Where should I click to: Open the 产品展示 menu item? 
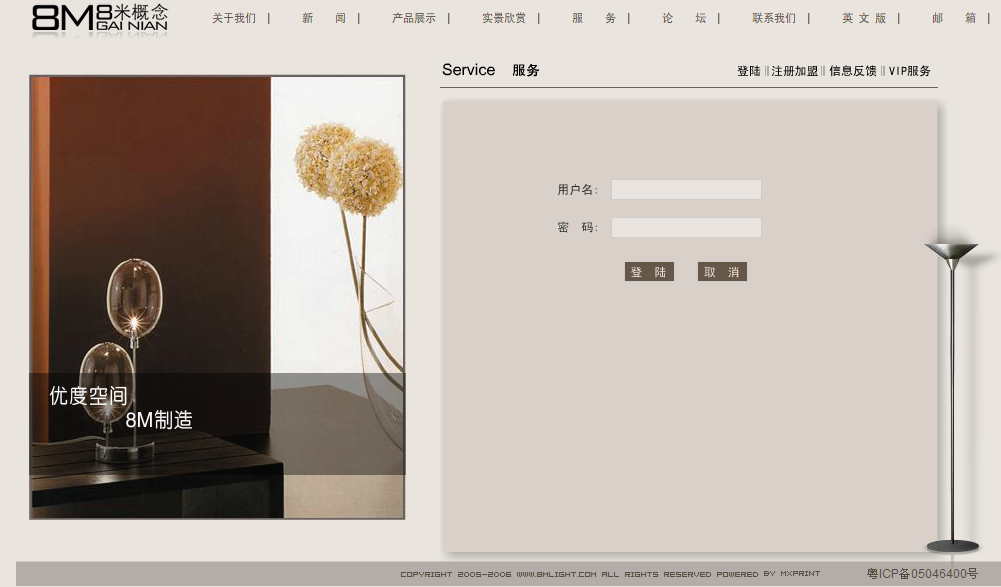414,18
